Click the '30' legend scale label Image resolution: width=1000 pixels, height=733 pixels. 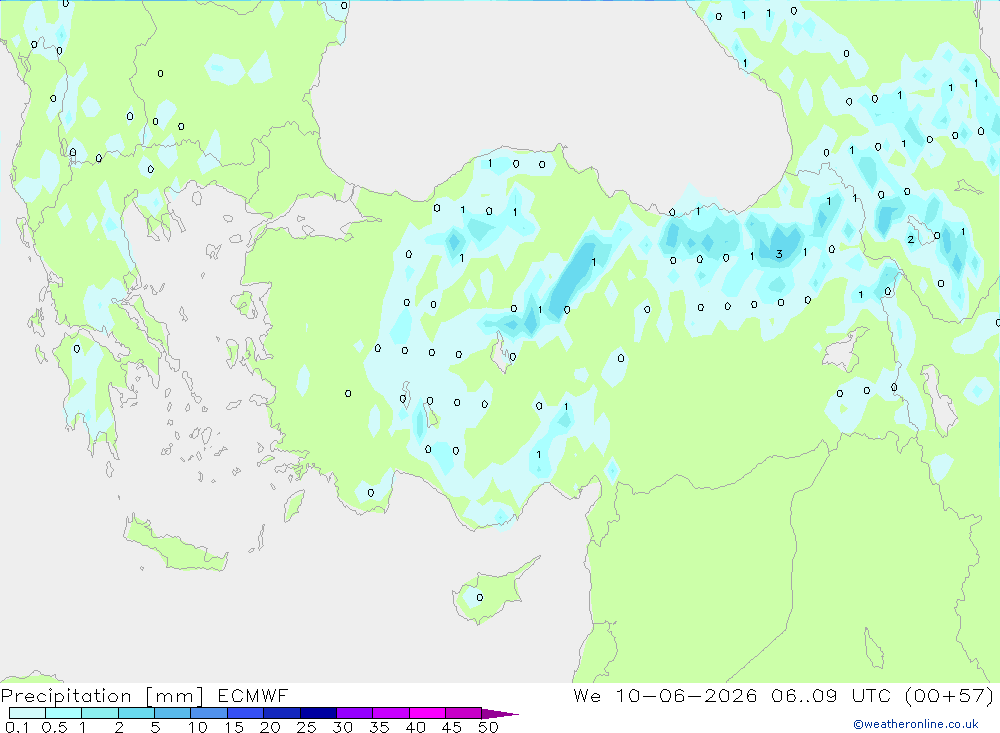(x=342, y=727)
